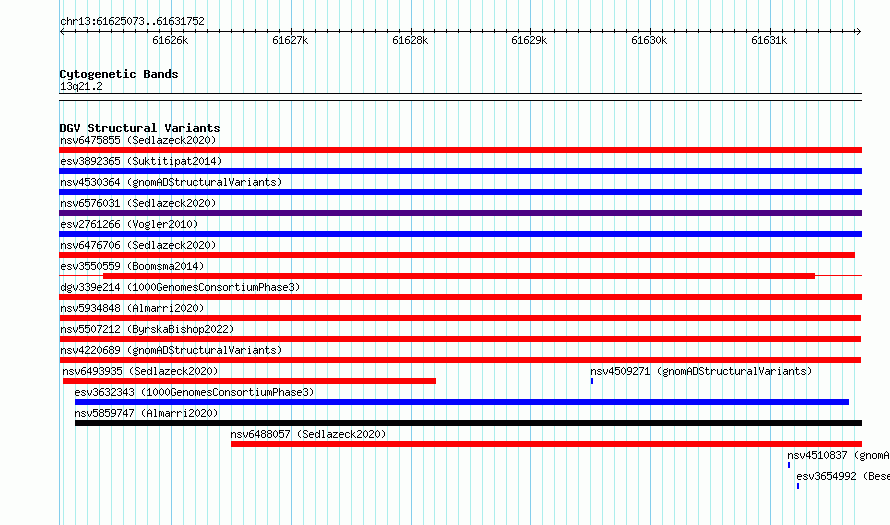
Task: Open the esv3654992 variant label
Action: click(843, 476)
